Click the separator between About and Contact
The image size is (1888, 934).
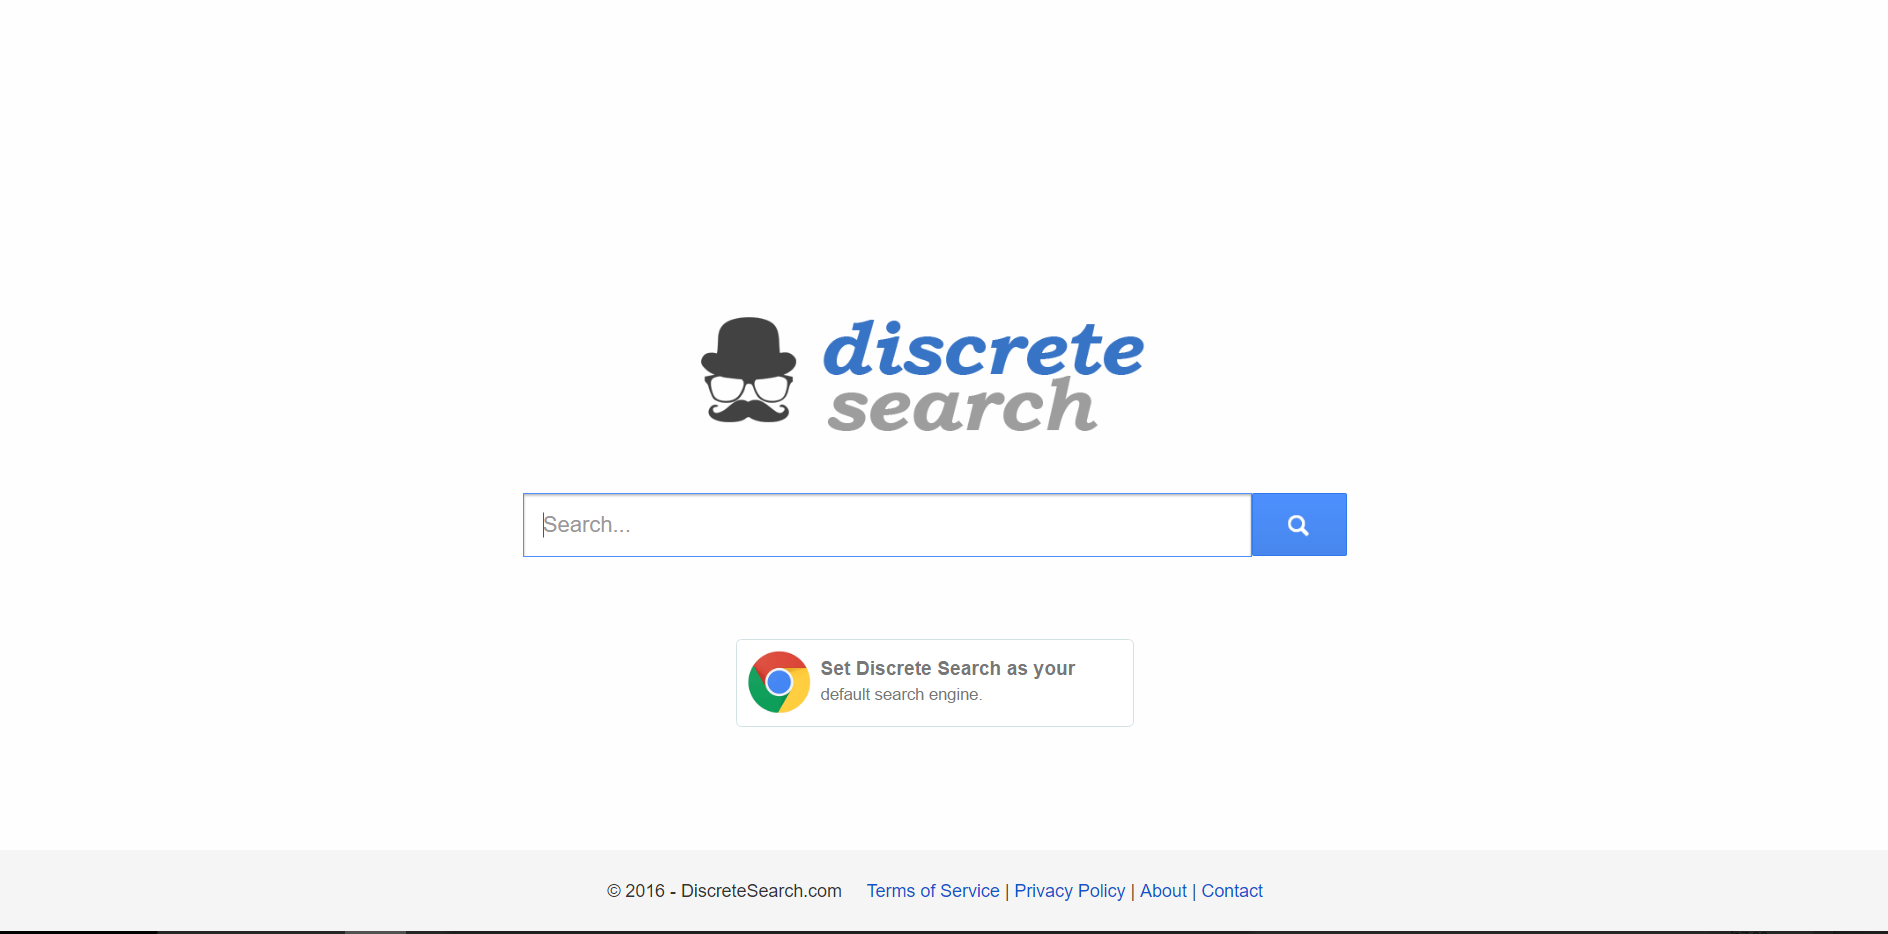(1194, 891)
